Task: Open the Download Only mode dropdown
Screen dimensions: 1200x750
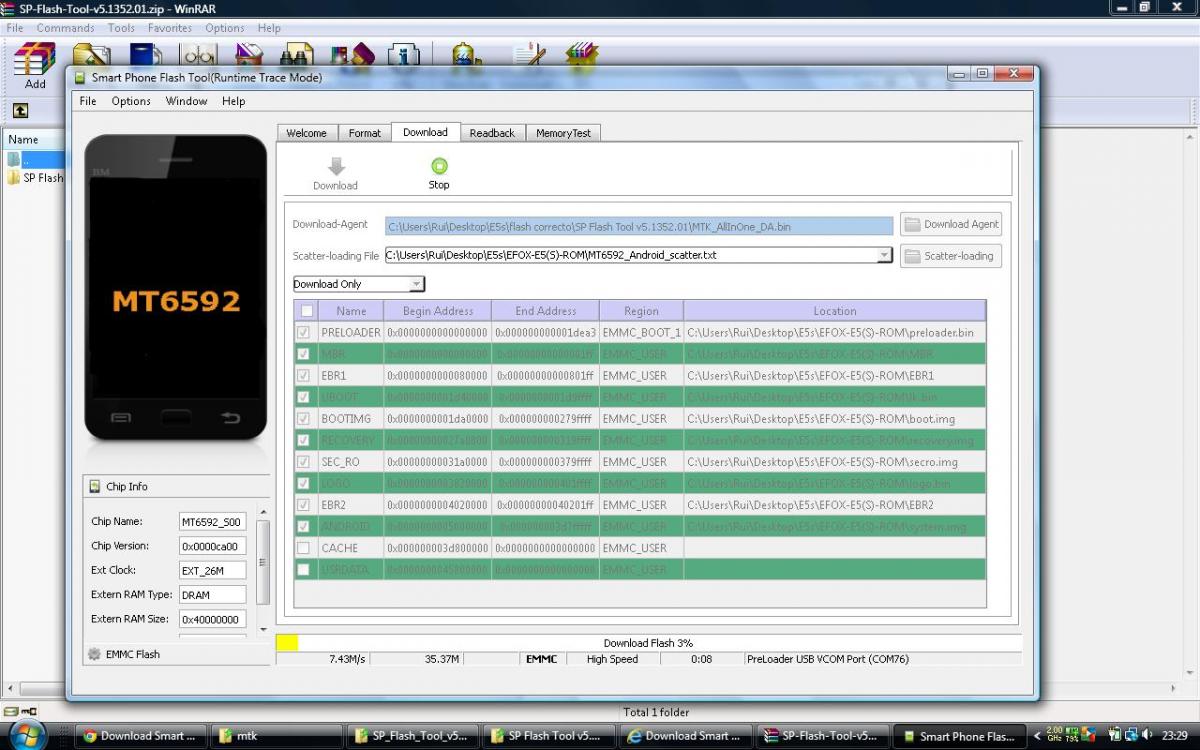Action: coord(417,284)
